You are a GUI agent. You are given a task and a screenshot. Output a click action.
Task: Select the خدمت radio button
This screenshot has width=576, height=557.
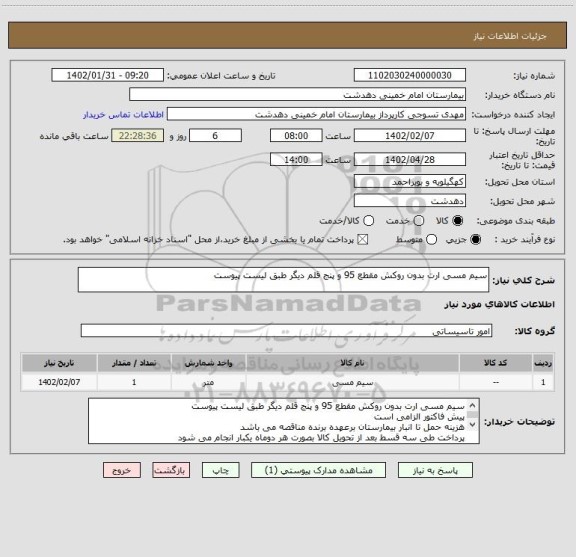(x=419, y=220)
